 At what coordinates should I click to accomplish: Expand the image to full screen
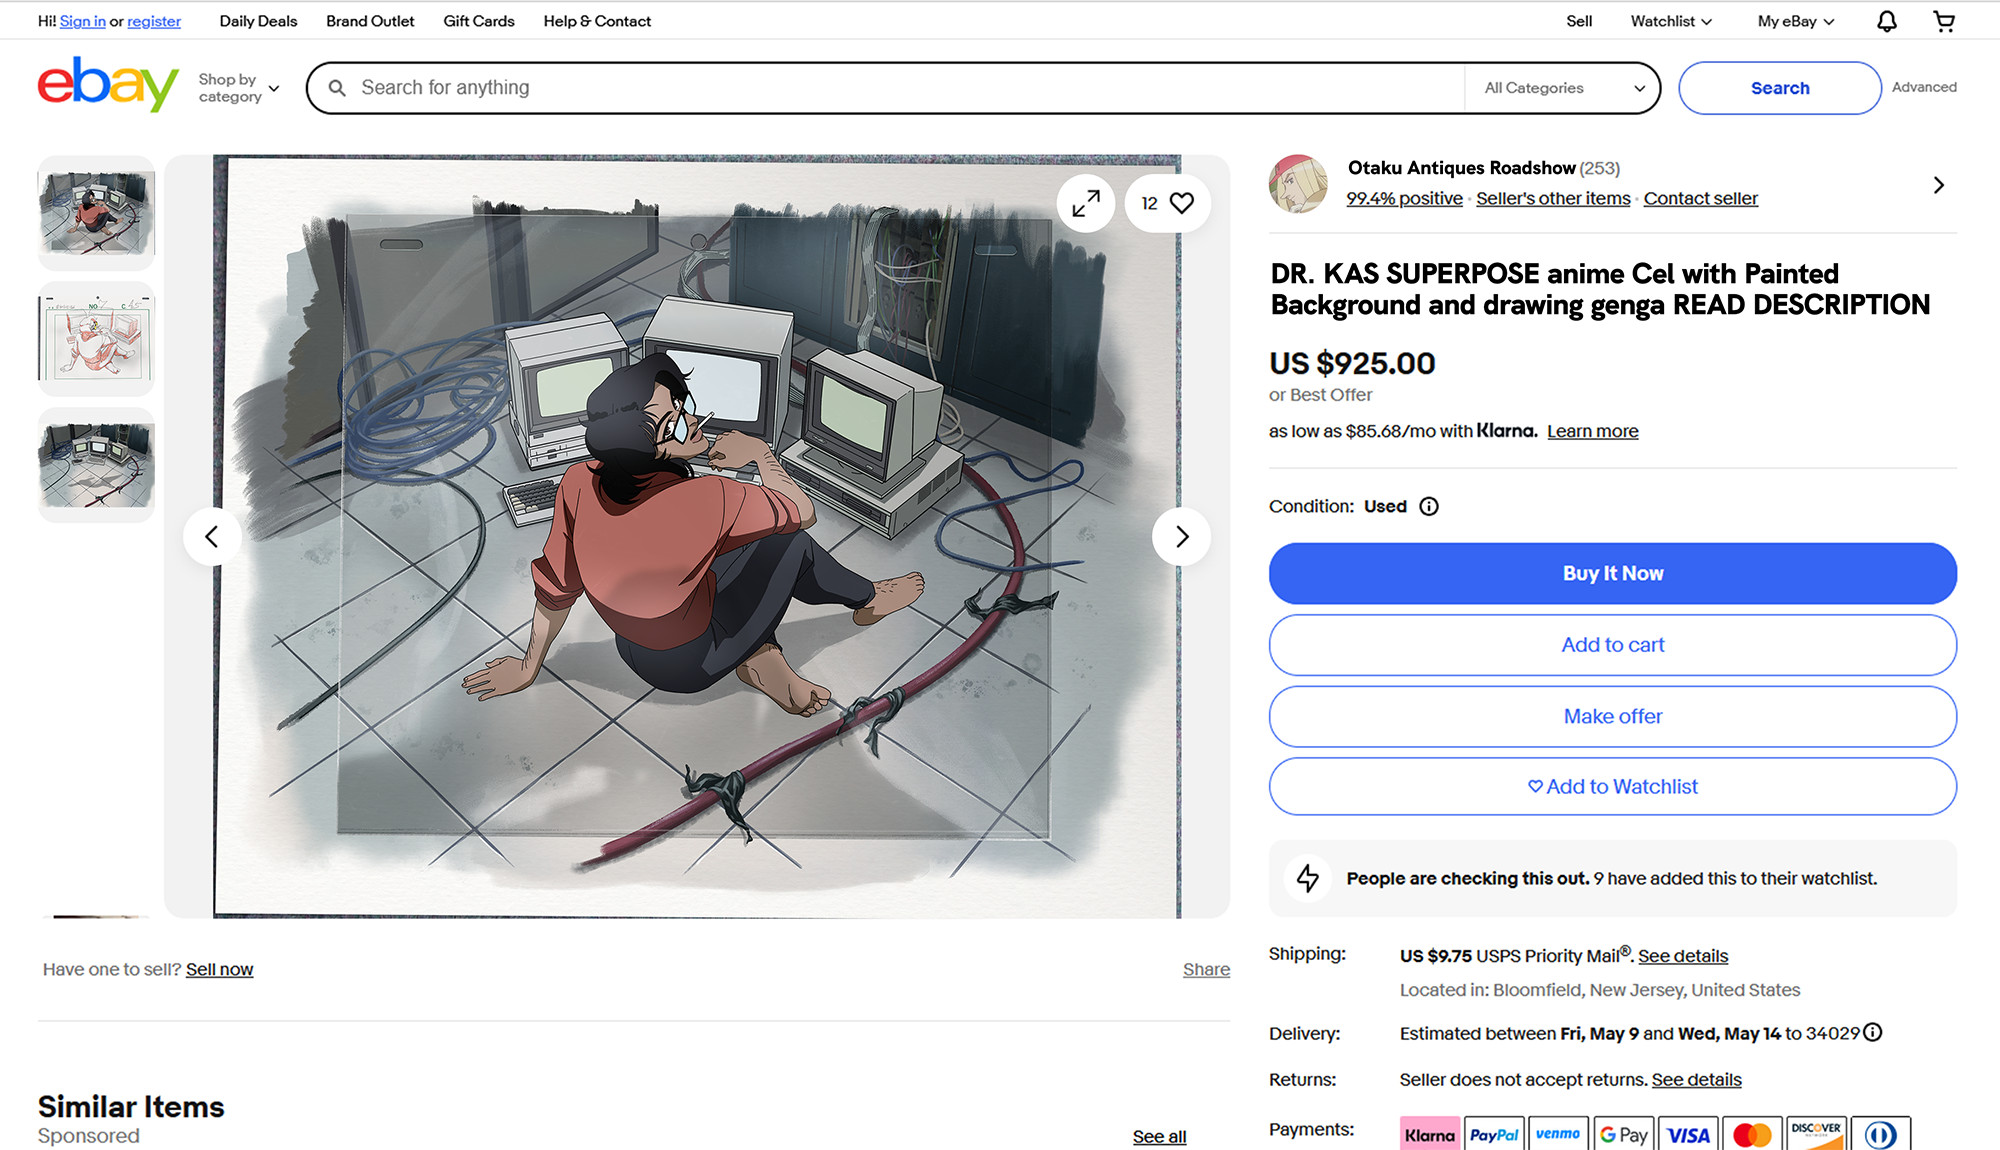point(1086,203)
